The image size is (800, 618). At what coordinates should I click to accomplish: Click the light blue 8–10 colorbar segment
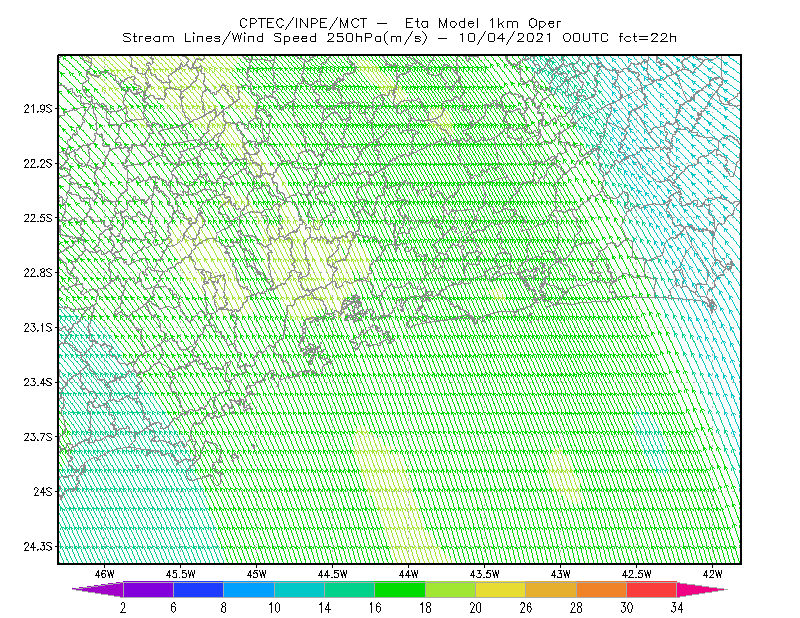pyautogui.click(x=249, y=589)
